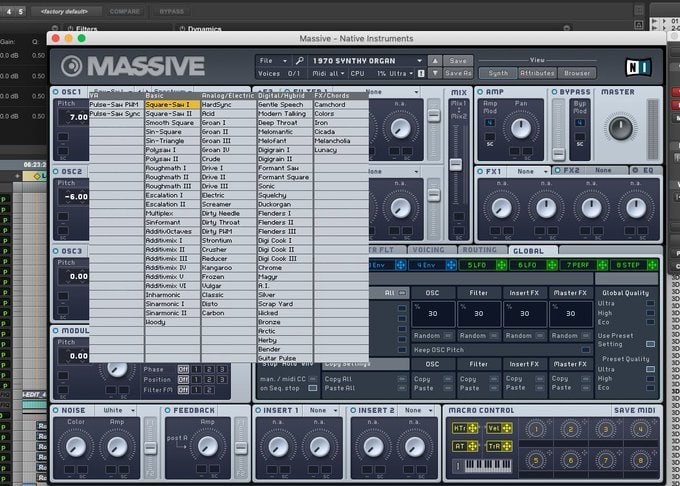Click the exclamation panic icon
The width and height of the screenshot is (680, 486).
click(421, 73)
